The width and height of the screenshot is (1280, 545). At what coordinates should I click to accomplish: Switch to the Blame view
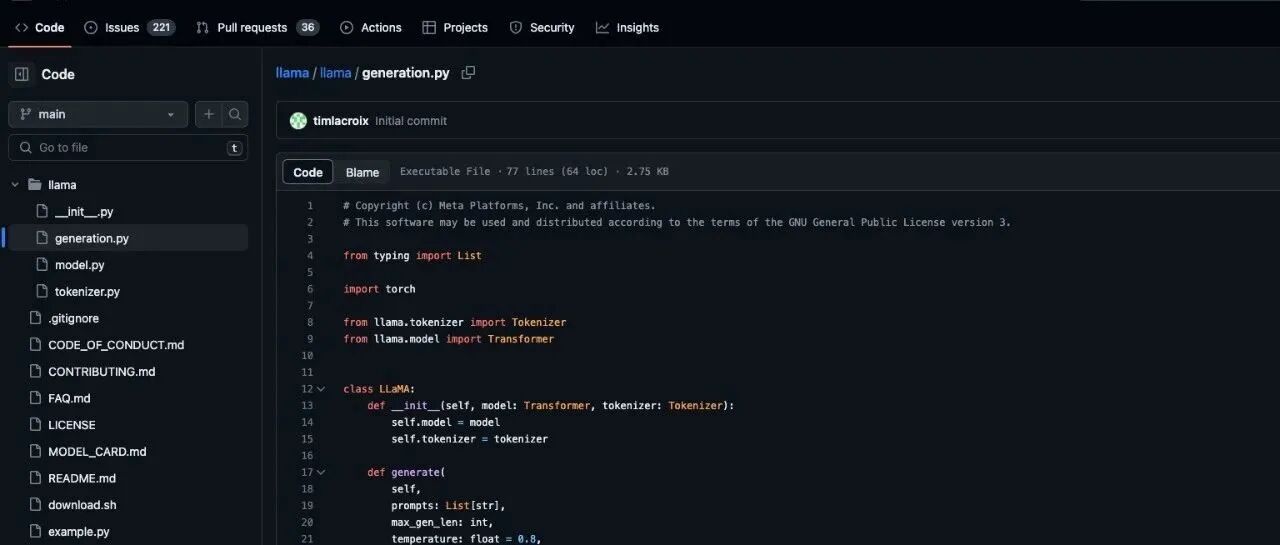[362, 172]
